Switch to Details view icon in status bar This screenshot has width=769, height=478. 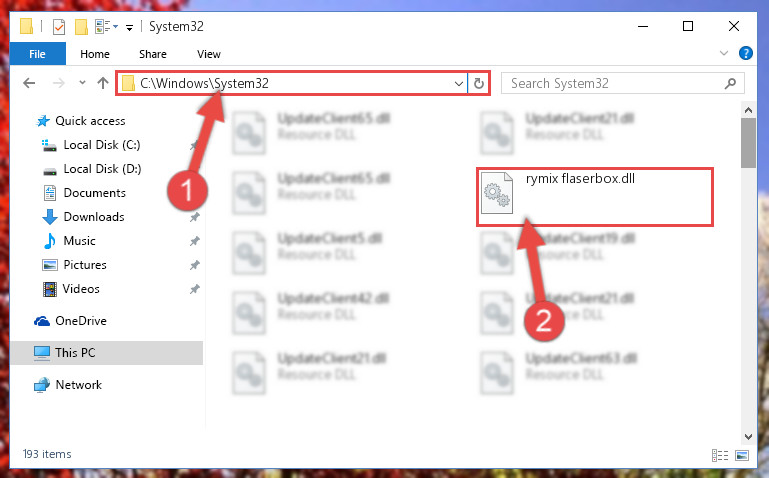click(719, 455)
